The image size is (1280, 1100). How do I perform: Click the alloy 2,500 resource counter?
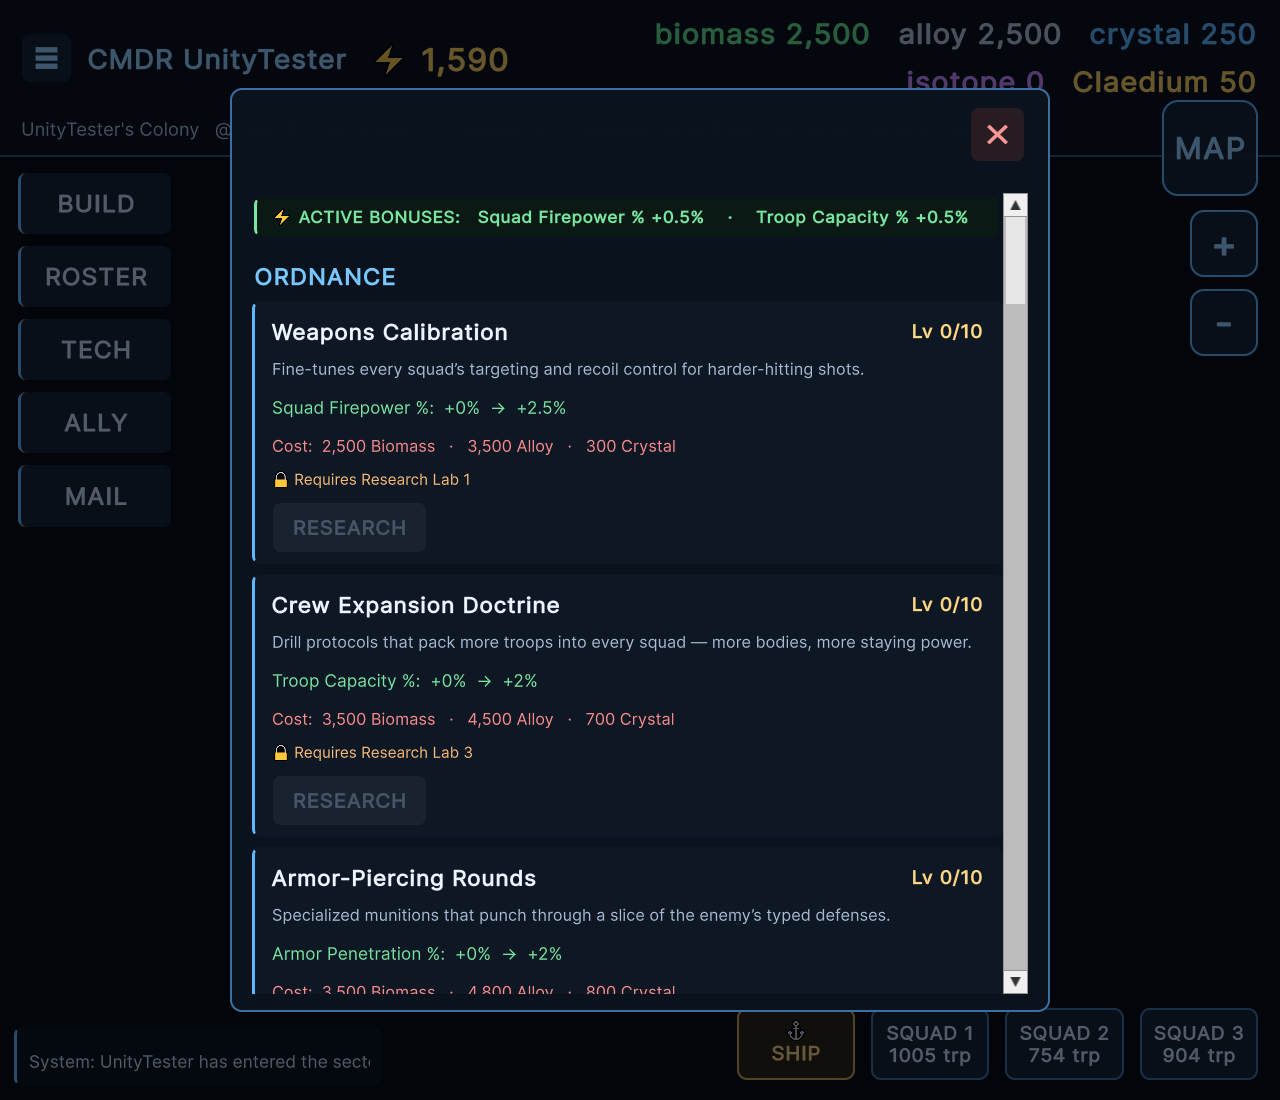(x=979, y=34)
